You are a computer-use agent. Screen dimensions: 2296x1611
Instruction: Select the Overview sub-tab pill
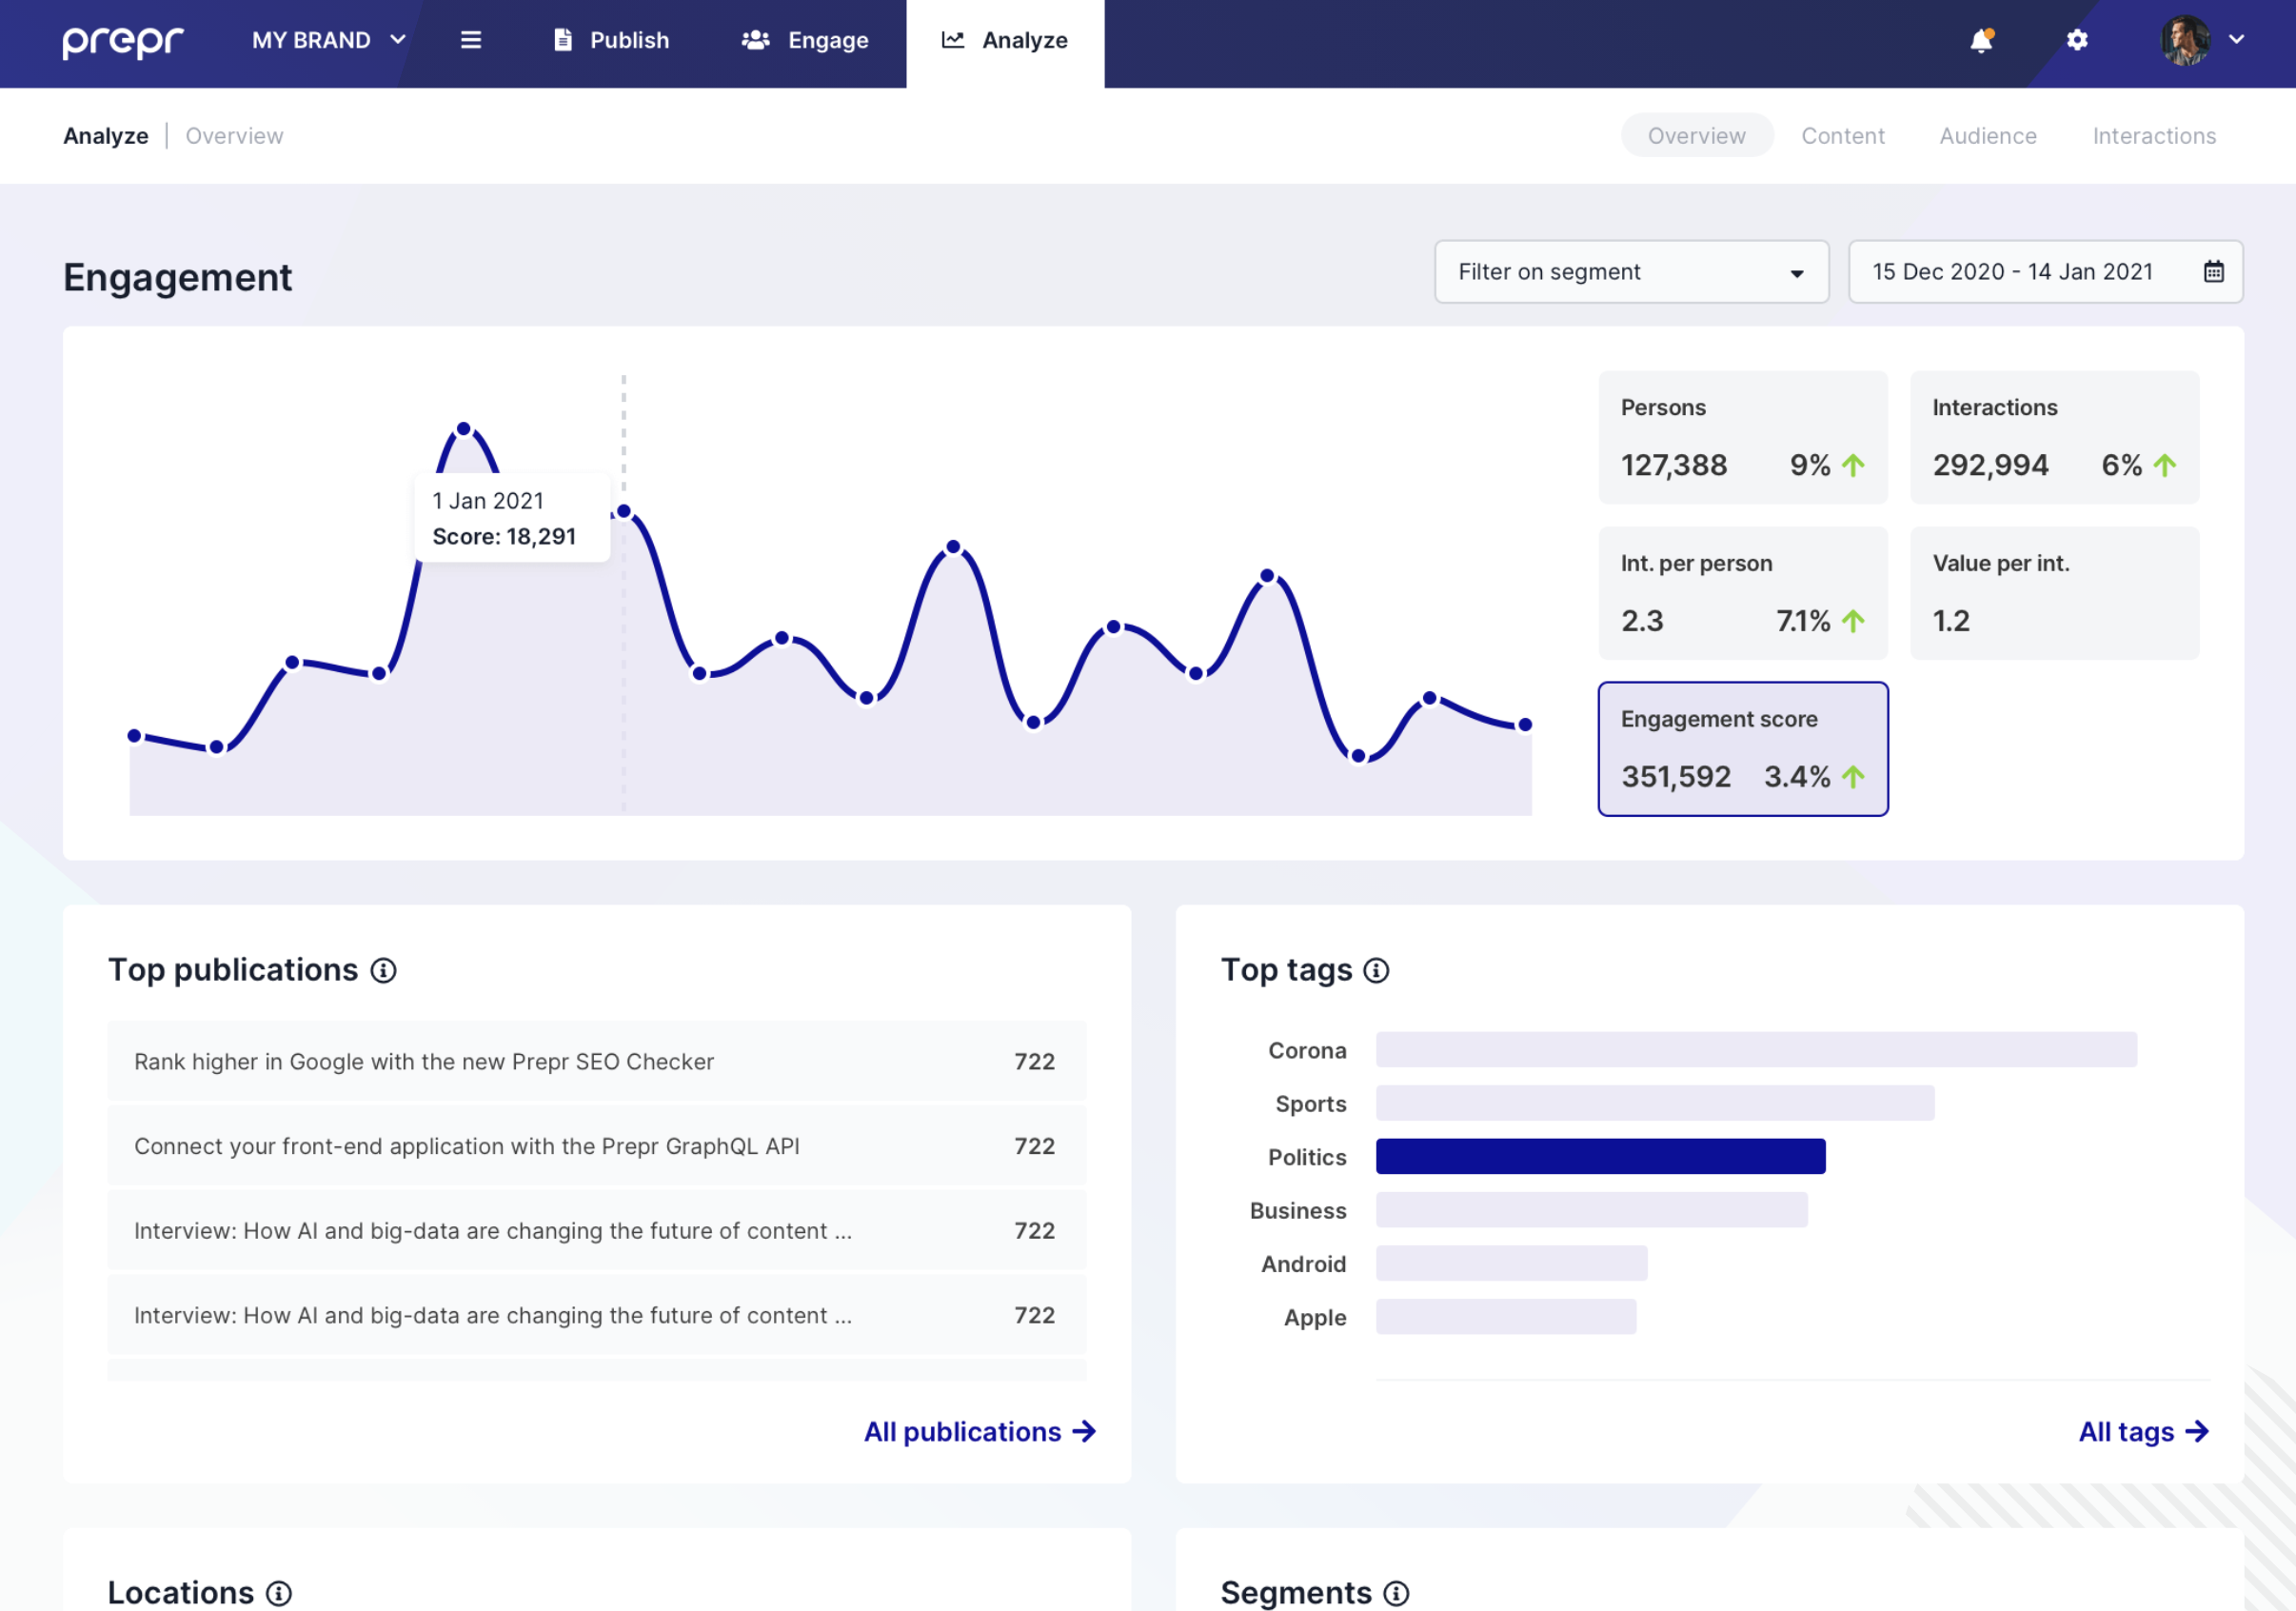[1696, 135]
